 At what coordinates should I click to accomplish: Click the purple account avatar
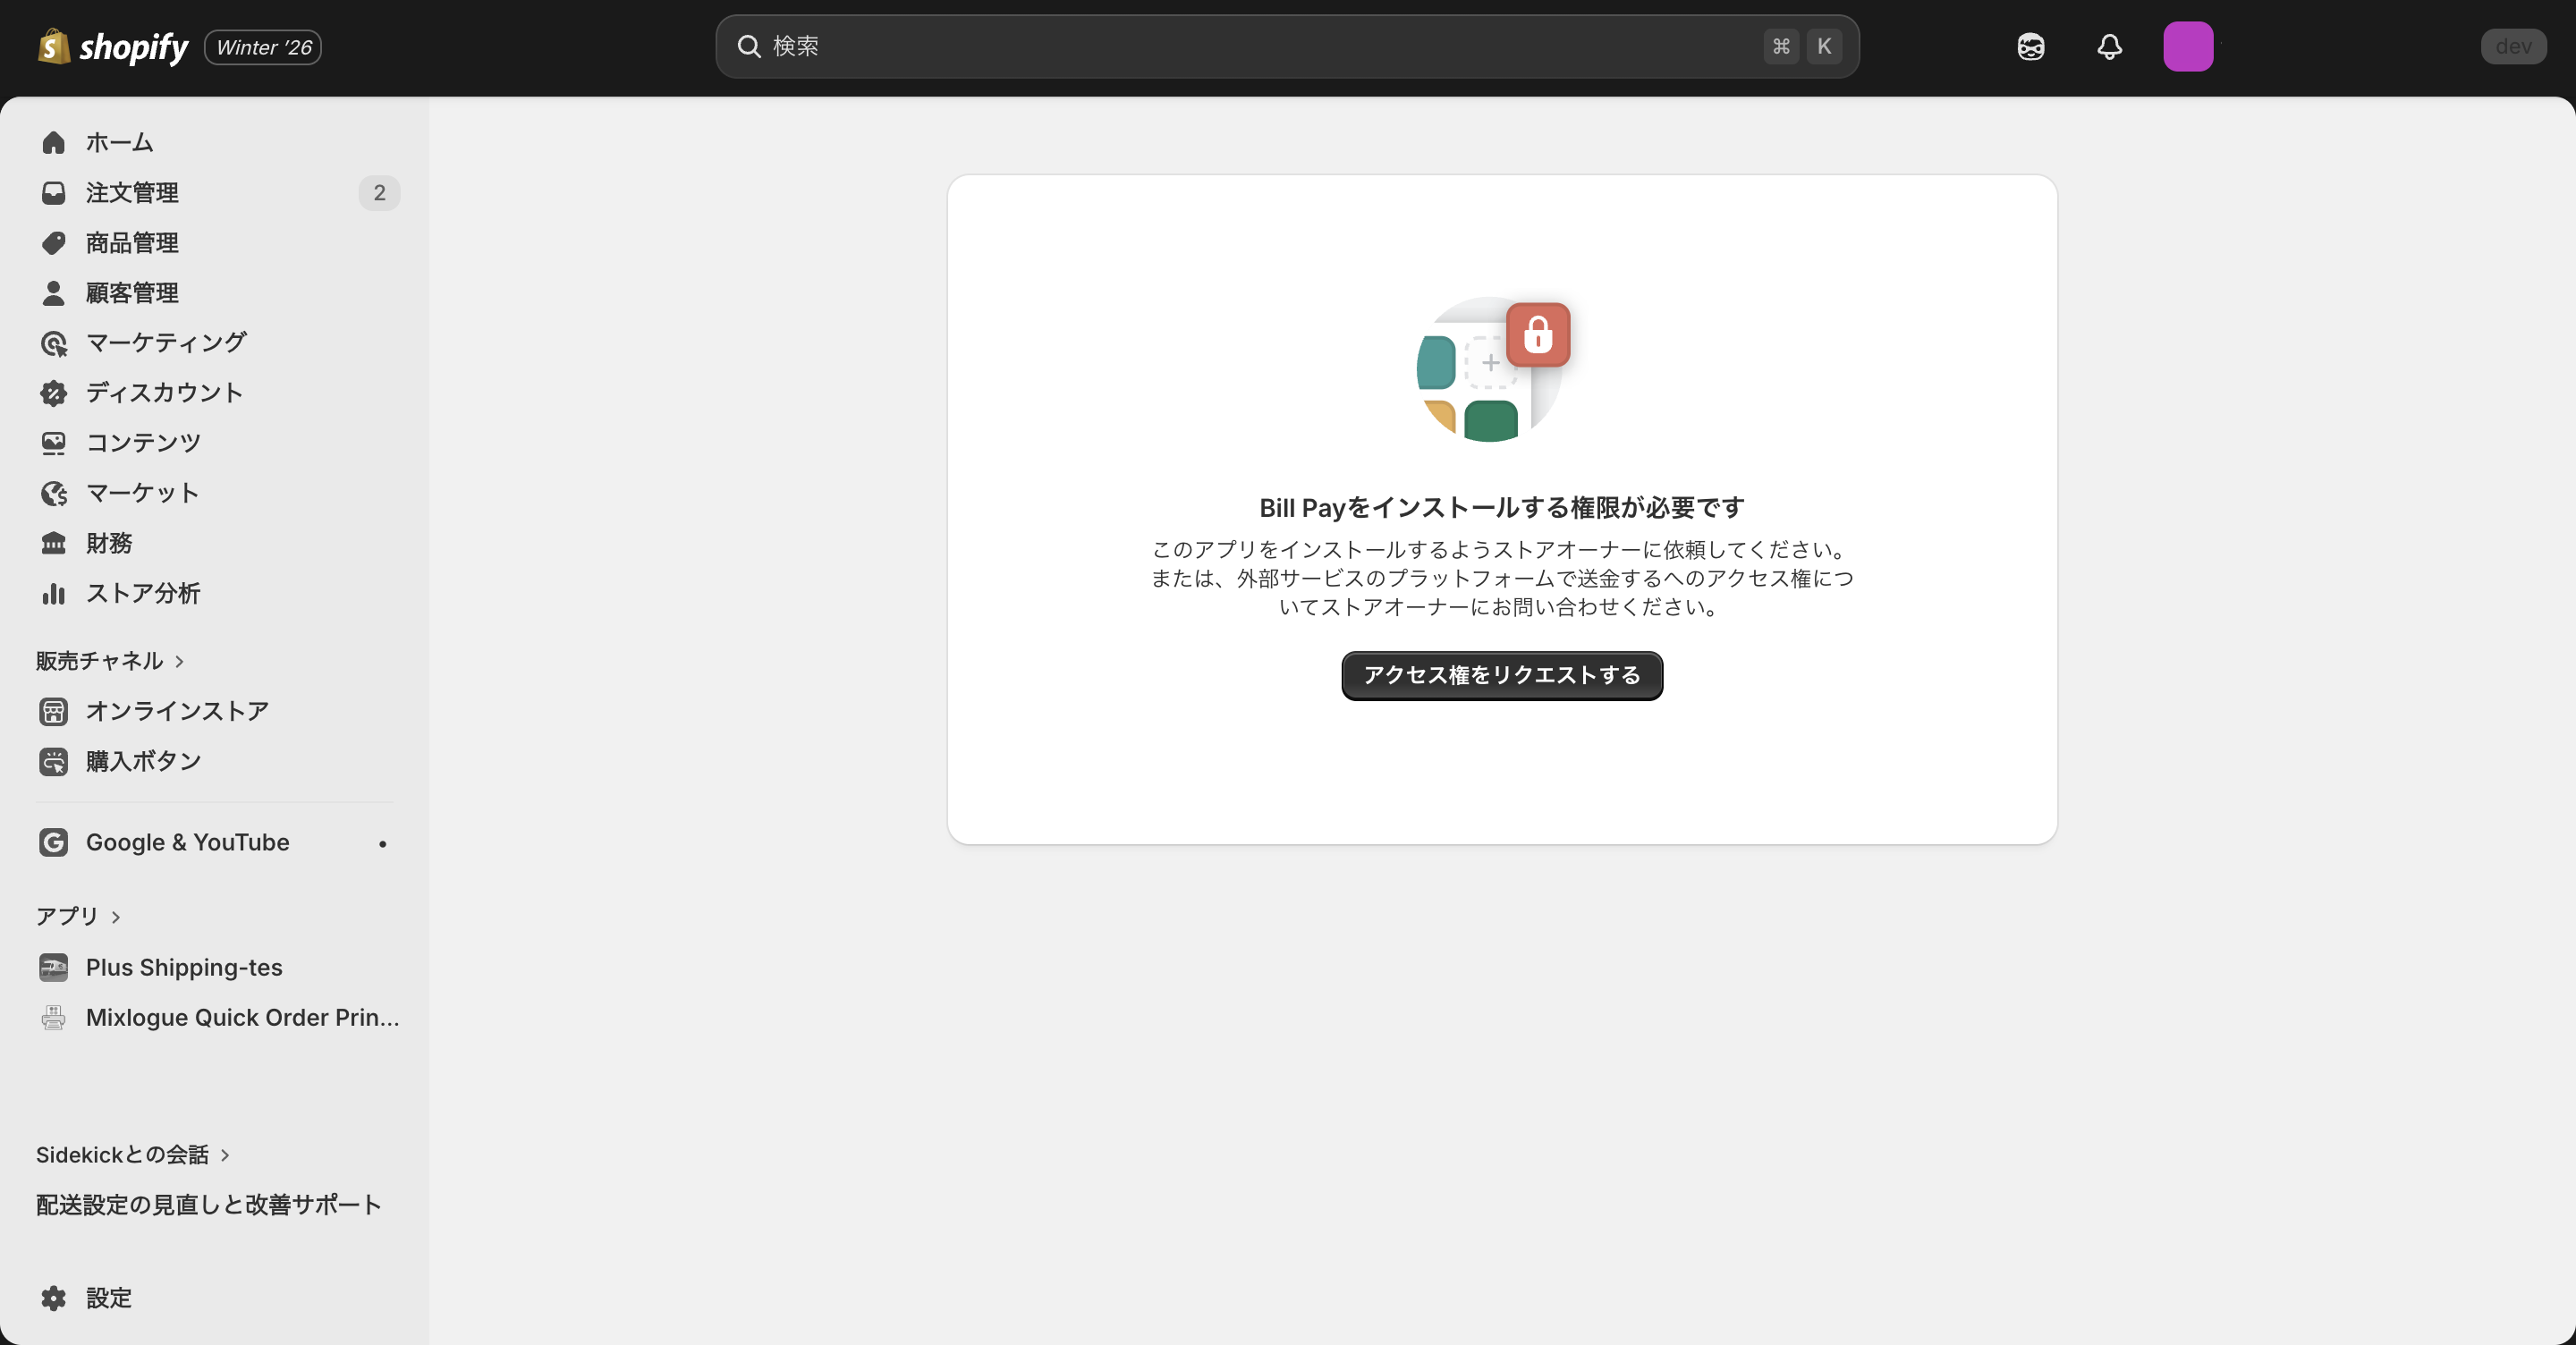[x=2188, y=46]
